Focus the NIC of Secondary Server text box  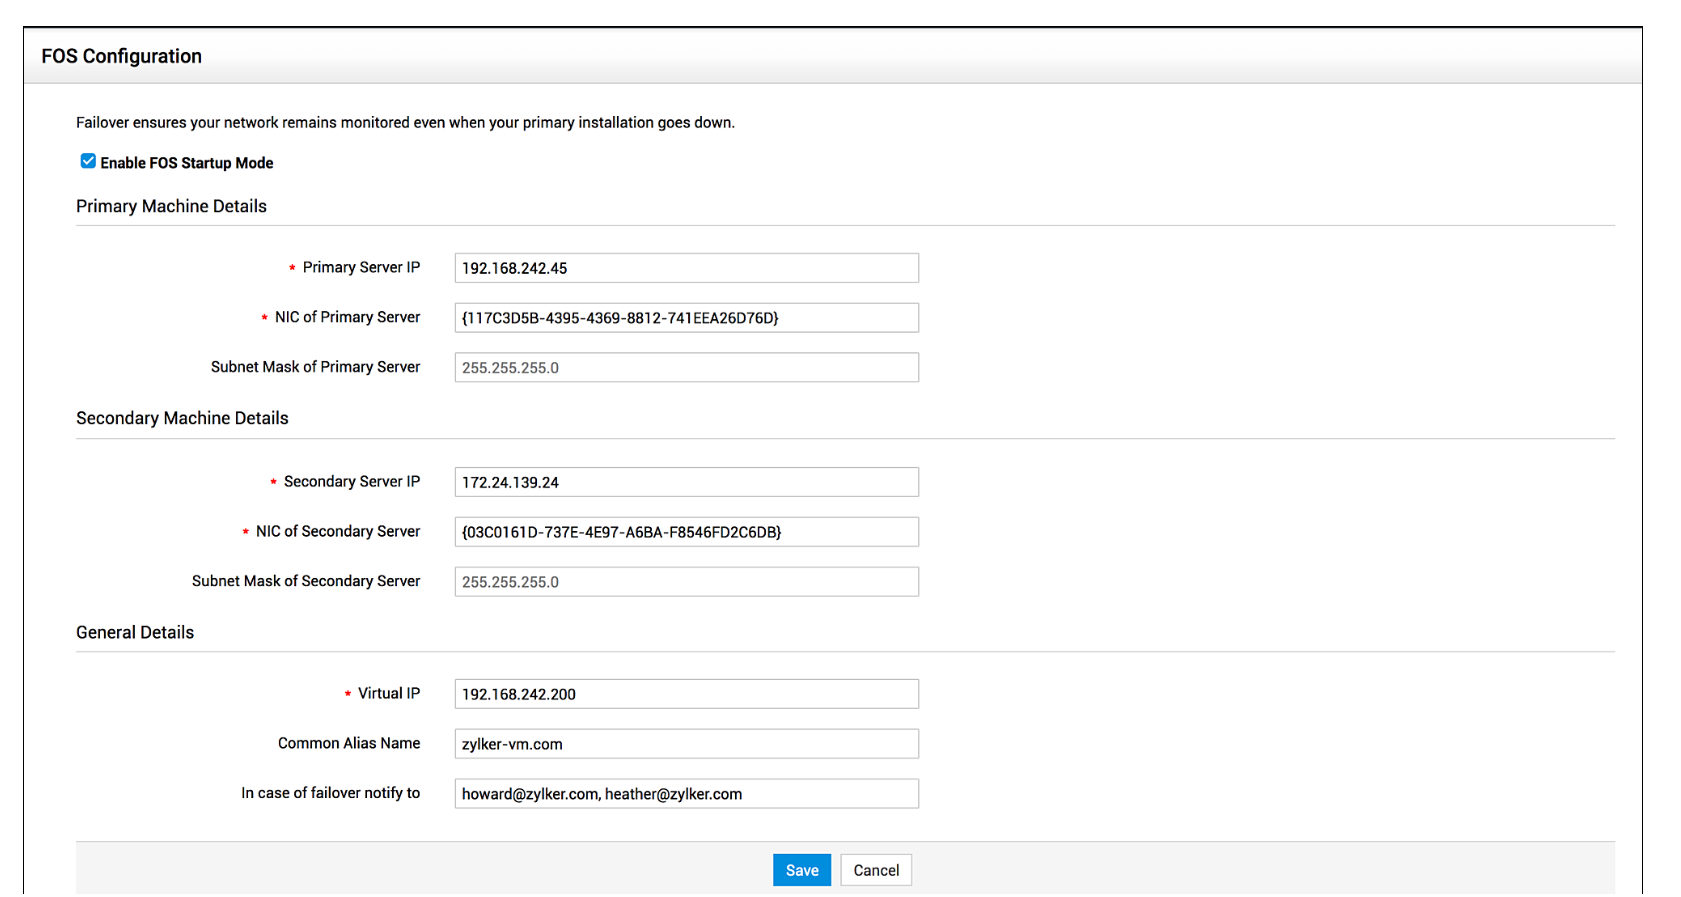pos(686,532)
